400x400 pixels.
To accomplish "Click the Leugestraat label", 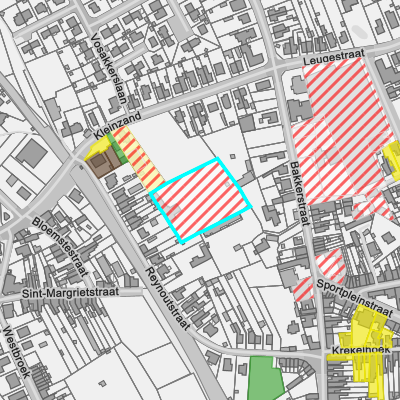I will (334, 57).
